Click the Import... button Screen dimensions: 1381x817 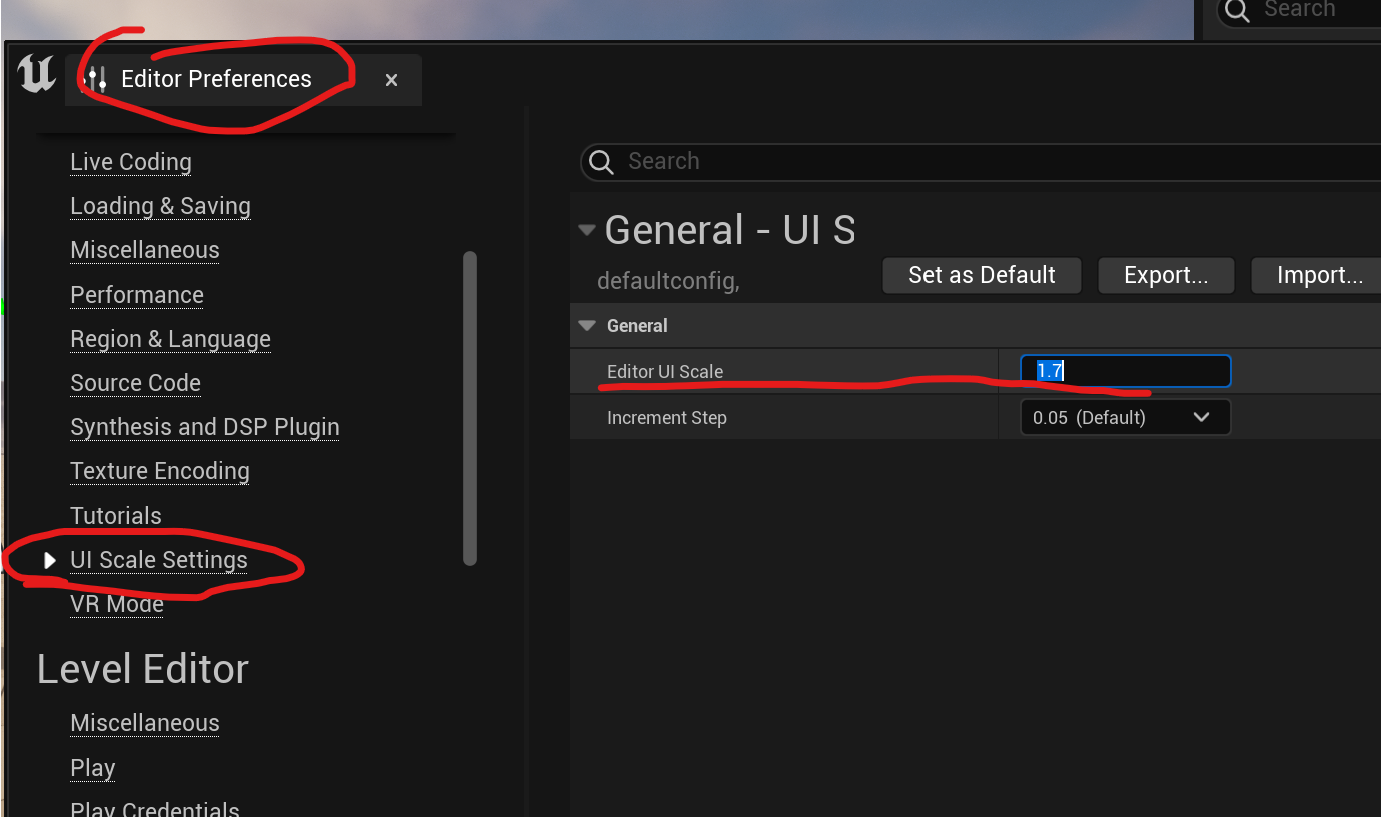(1319, 275)
